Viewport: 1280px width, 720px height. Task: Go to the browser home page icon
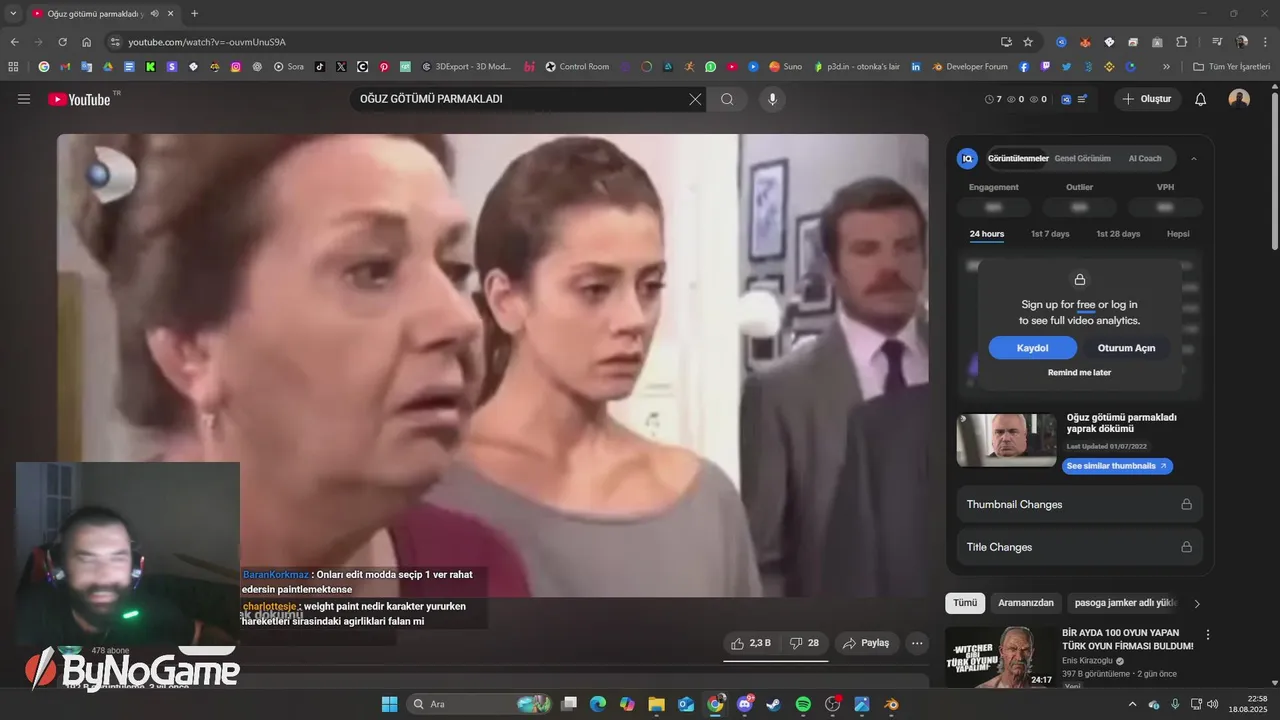pyautogui.click(x=86, y=42)
